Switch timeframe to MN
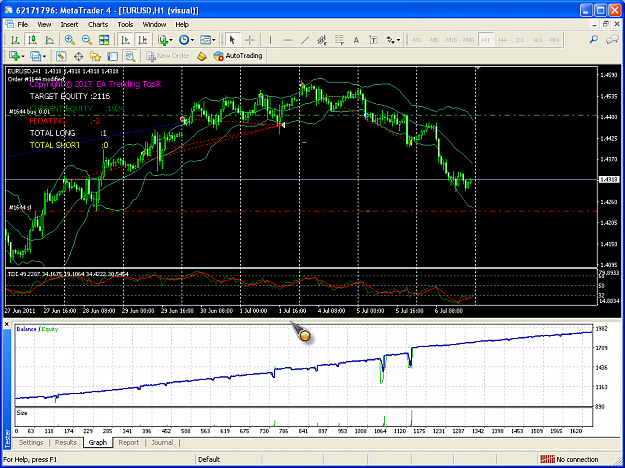 tap(554, 40)
